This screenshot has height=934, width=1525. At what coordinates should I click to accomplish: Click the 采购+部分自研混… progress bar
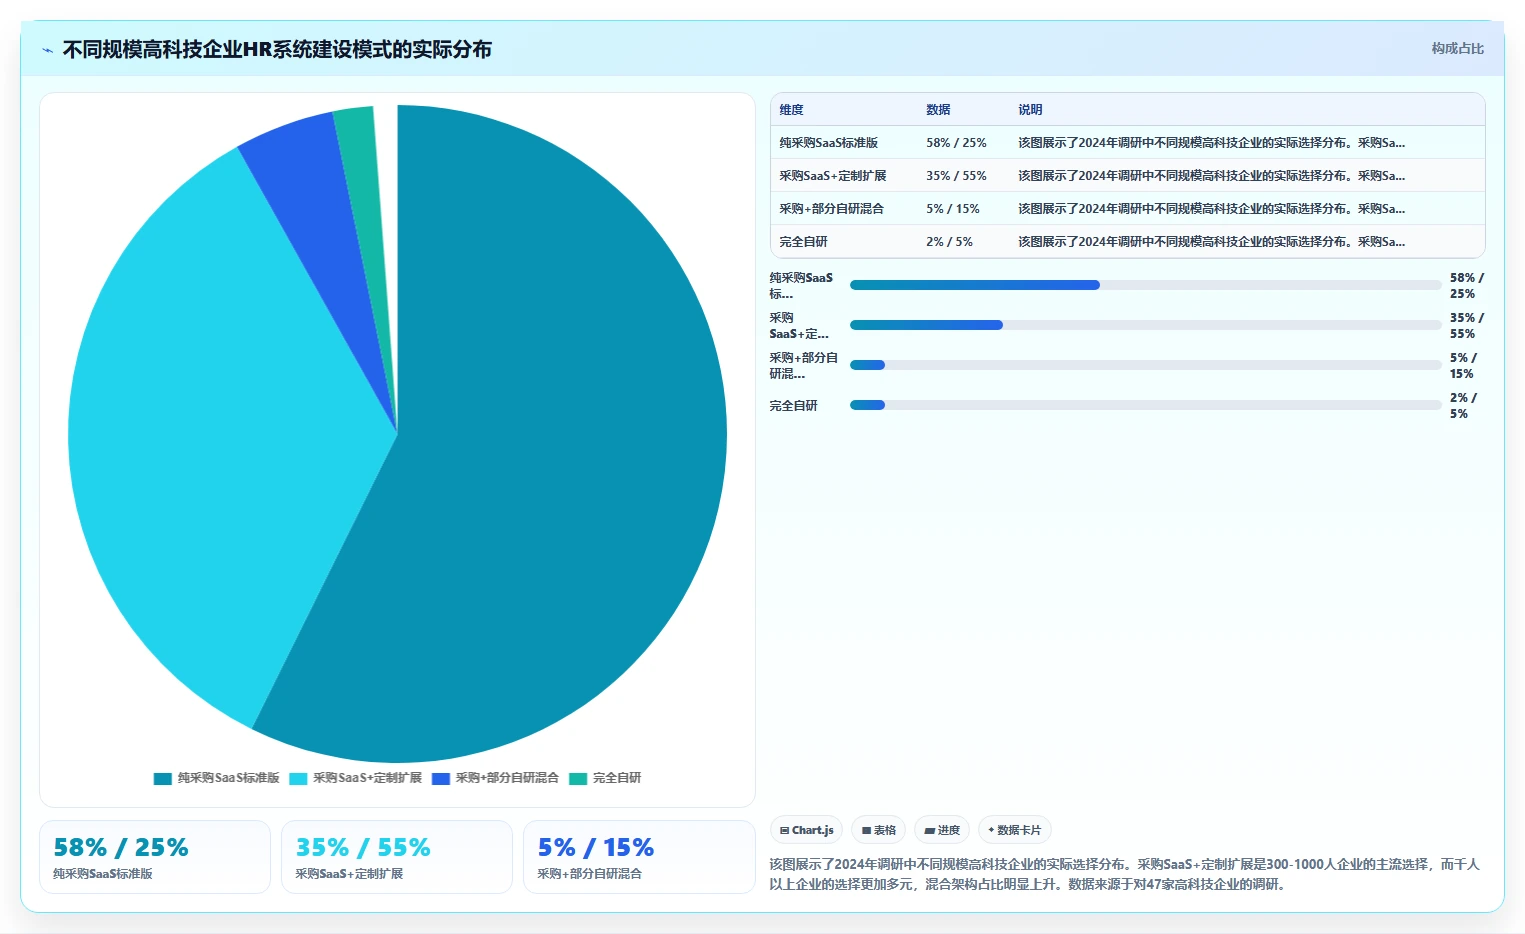(x=1145, y=365)
